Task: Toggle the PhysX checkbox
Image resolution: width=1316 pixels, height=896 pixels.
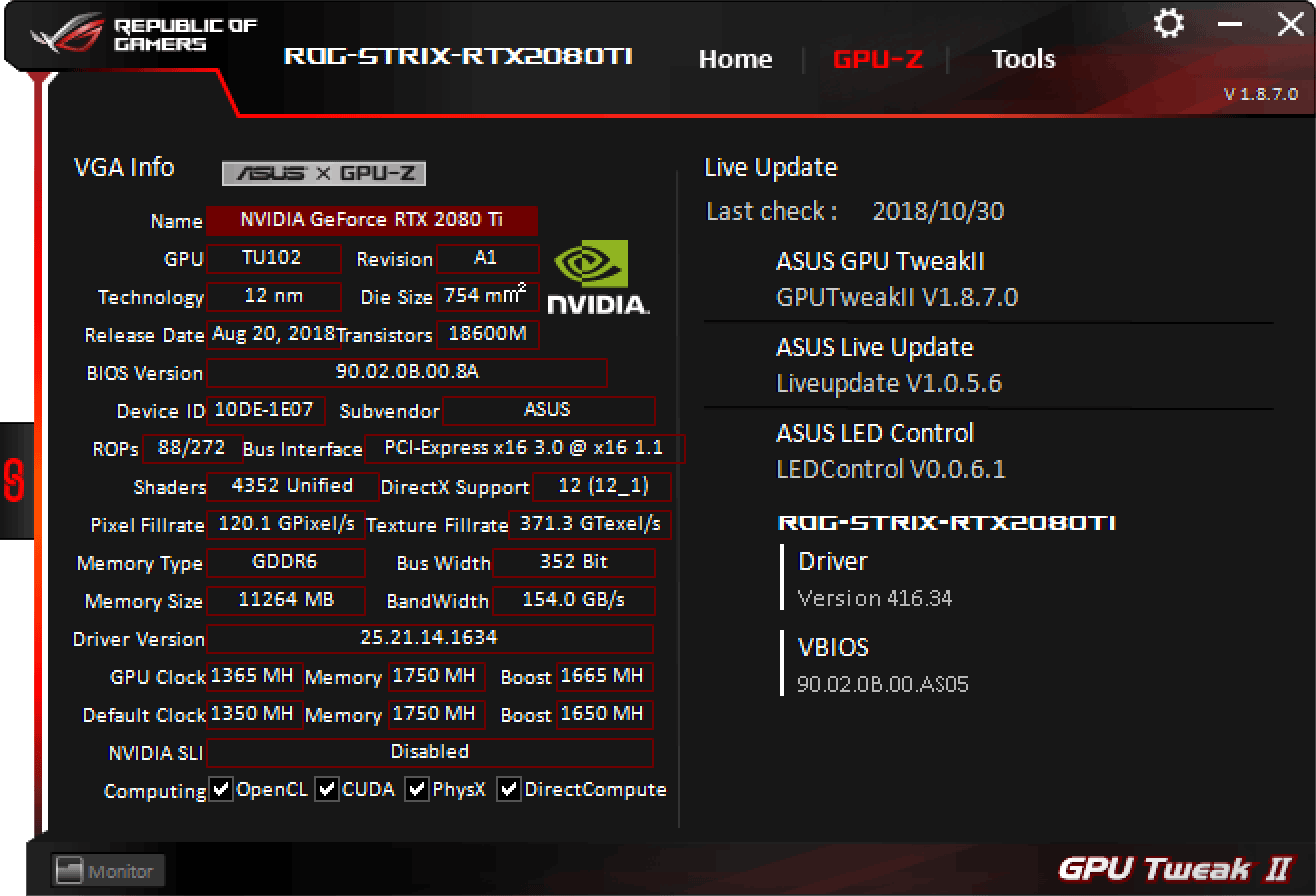Action: pyautogui.click(x=416, y=789)
